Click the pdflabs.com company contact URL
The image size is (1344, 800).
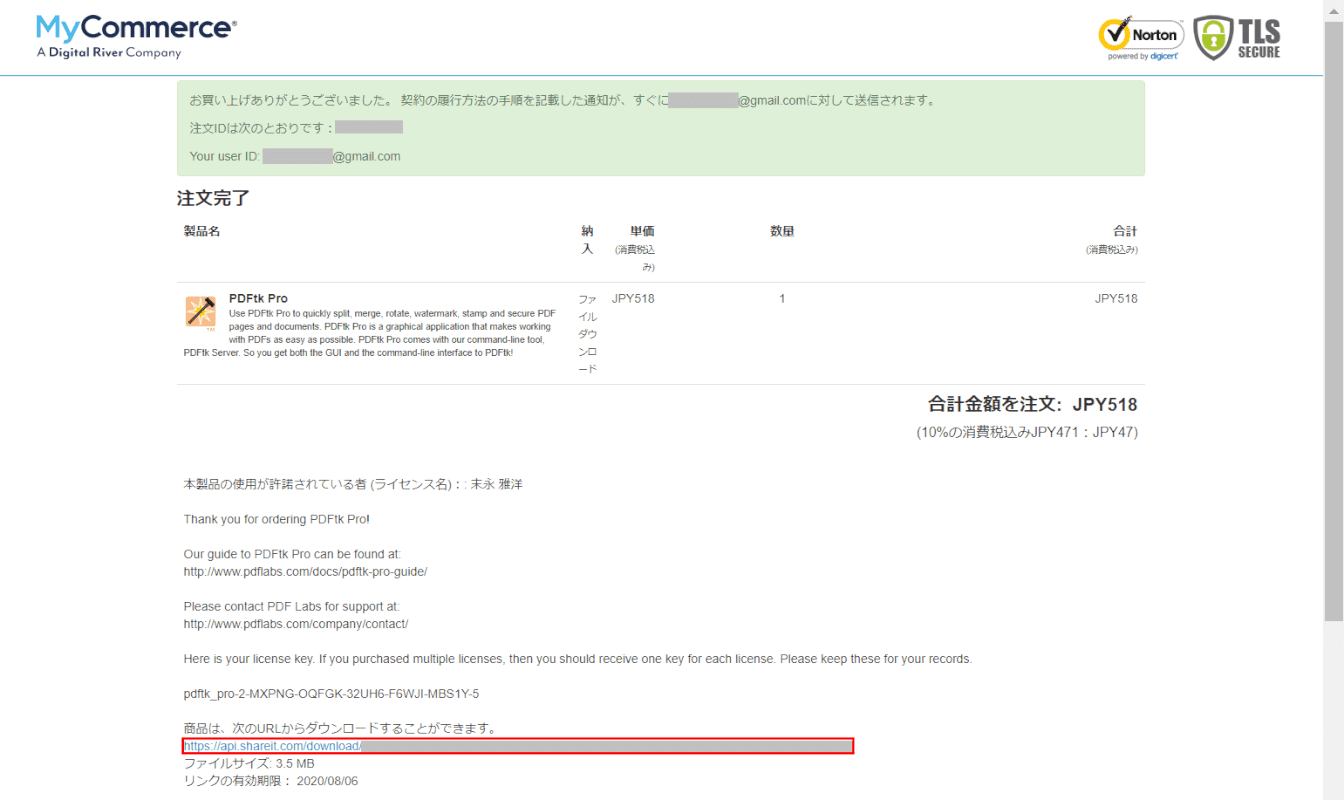pyautogui.click(x=296, y=623)
